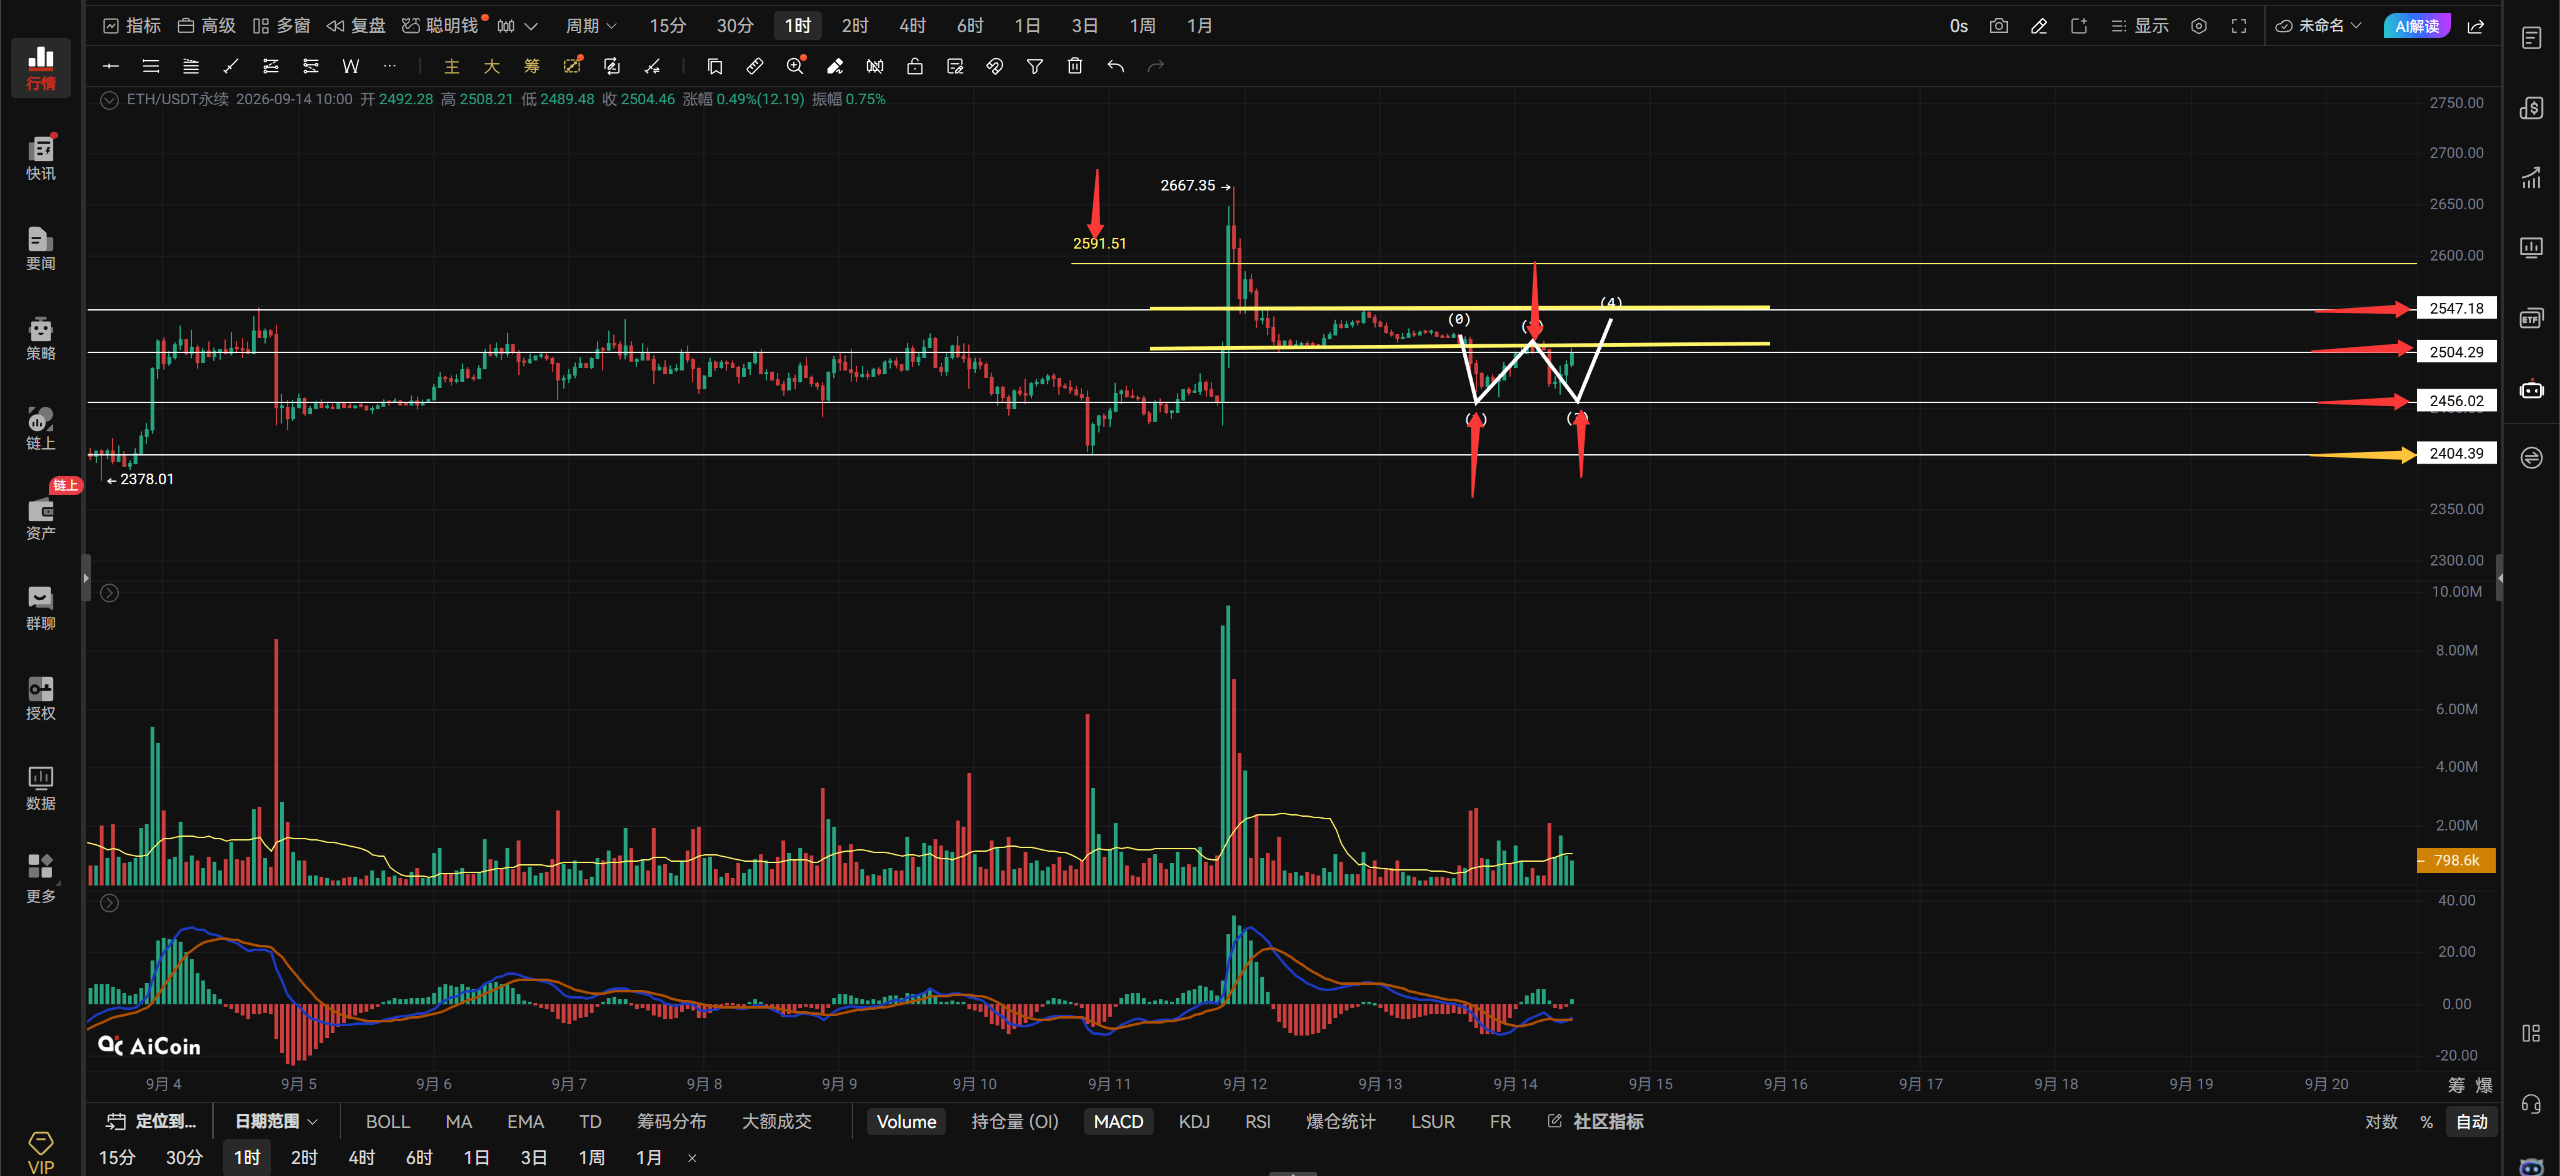
Task: Switch to the 15分 timeframe in top bar
Action: (667, 26)
